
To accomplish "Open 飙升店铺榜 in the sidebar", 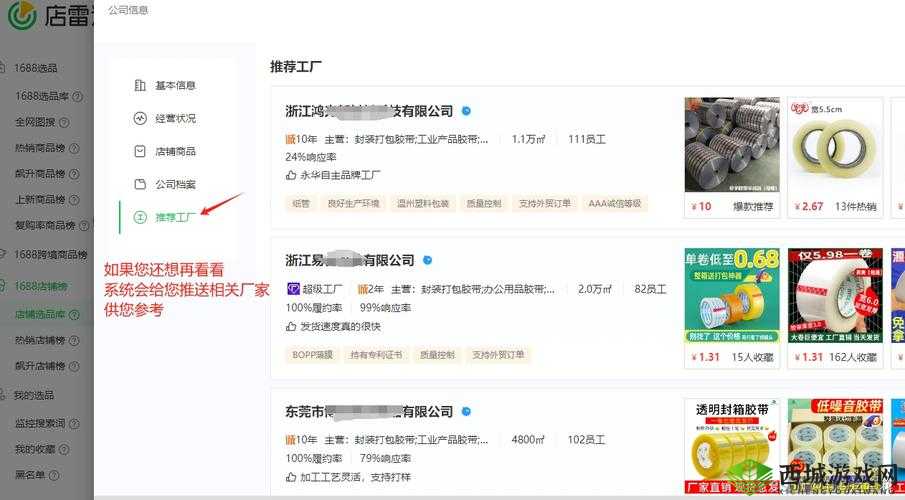I will click(40, 366).
